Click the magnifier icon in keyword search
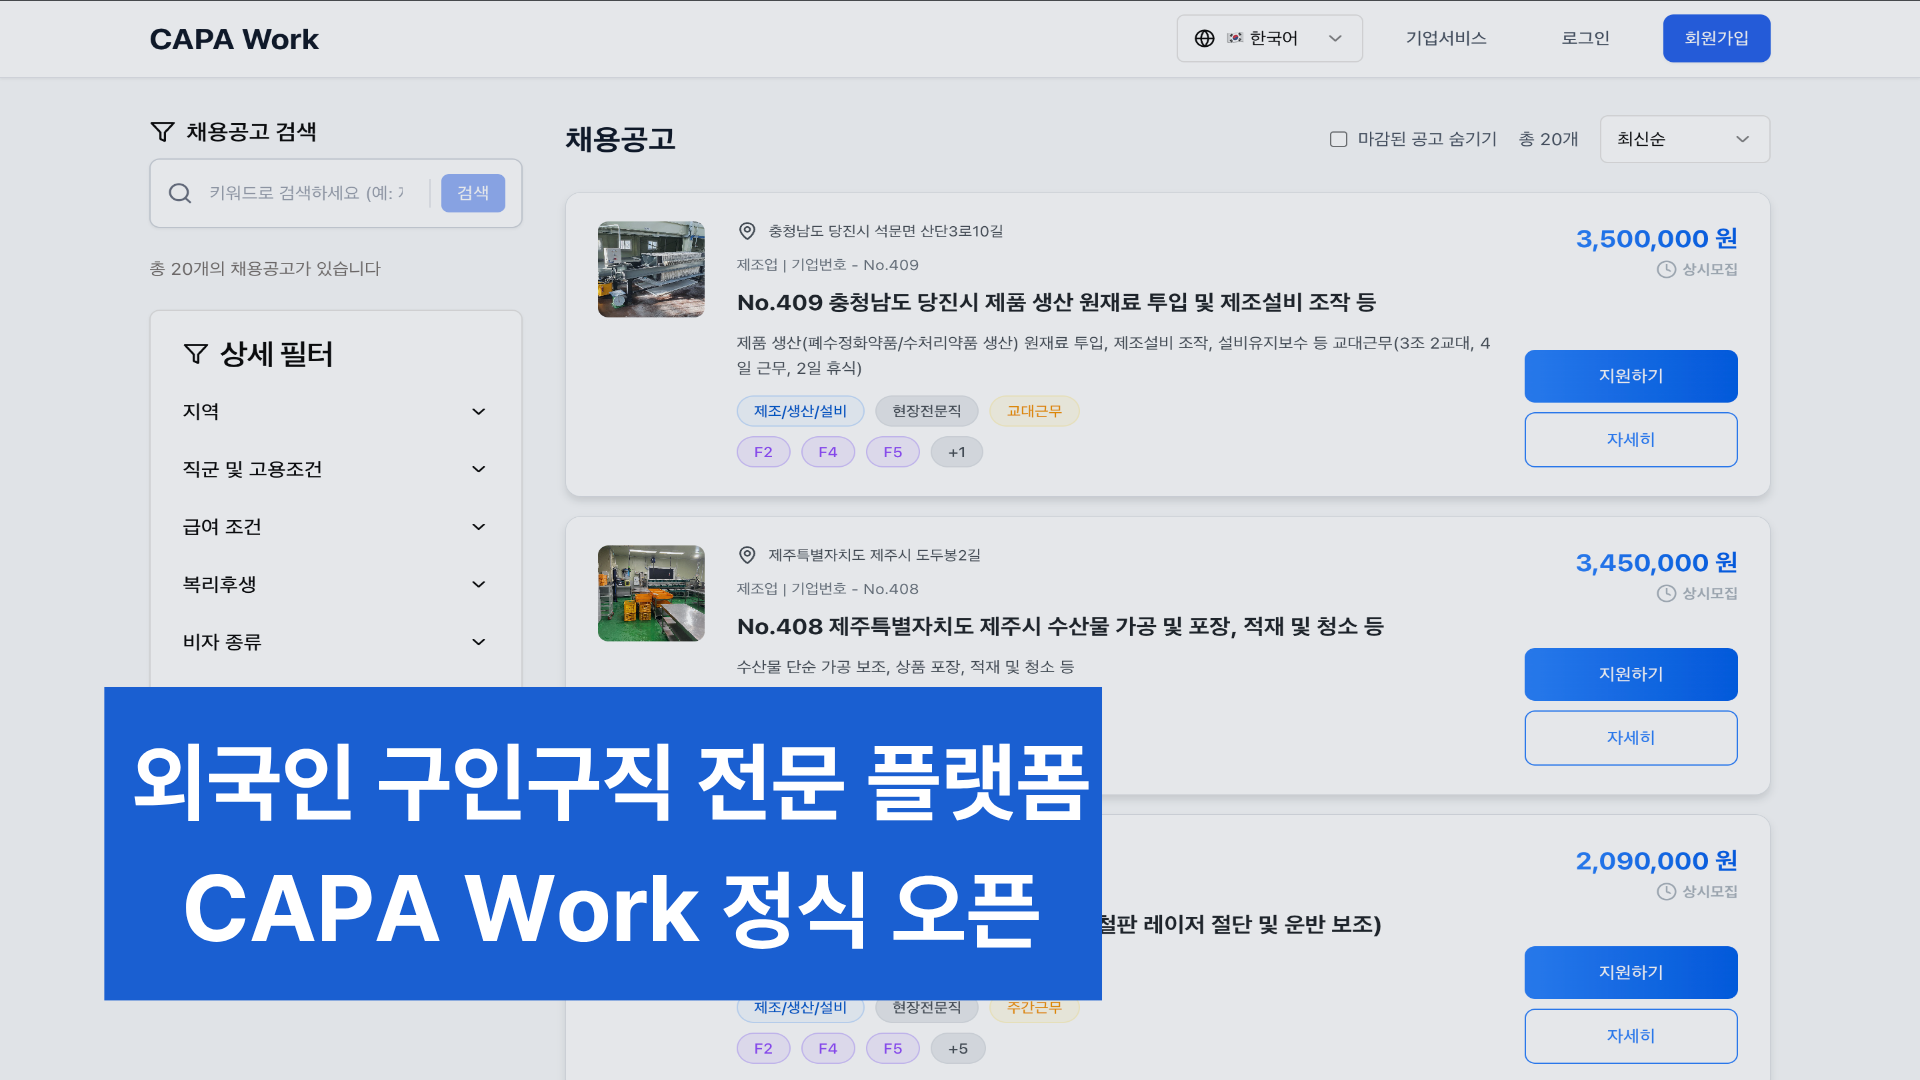 pos(180,193)
